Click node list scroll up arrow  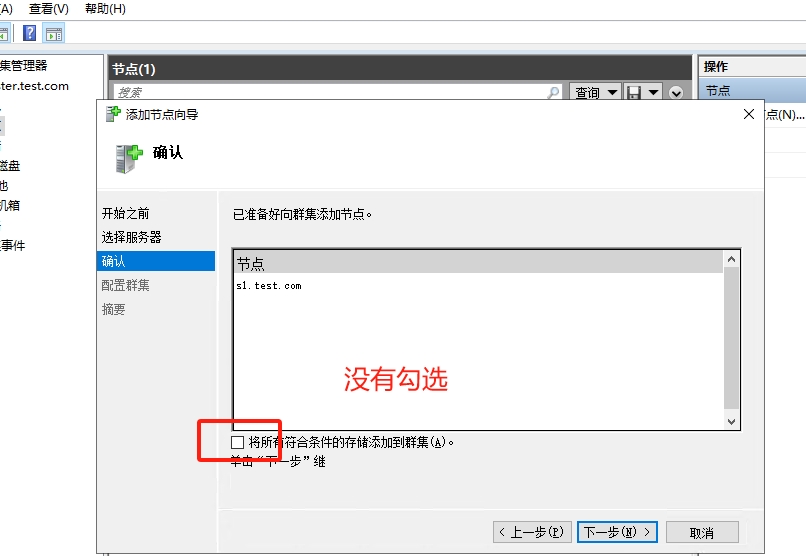[x=731, y=260]
